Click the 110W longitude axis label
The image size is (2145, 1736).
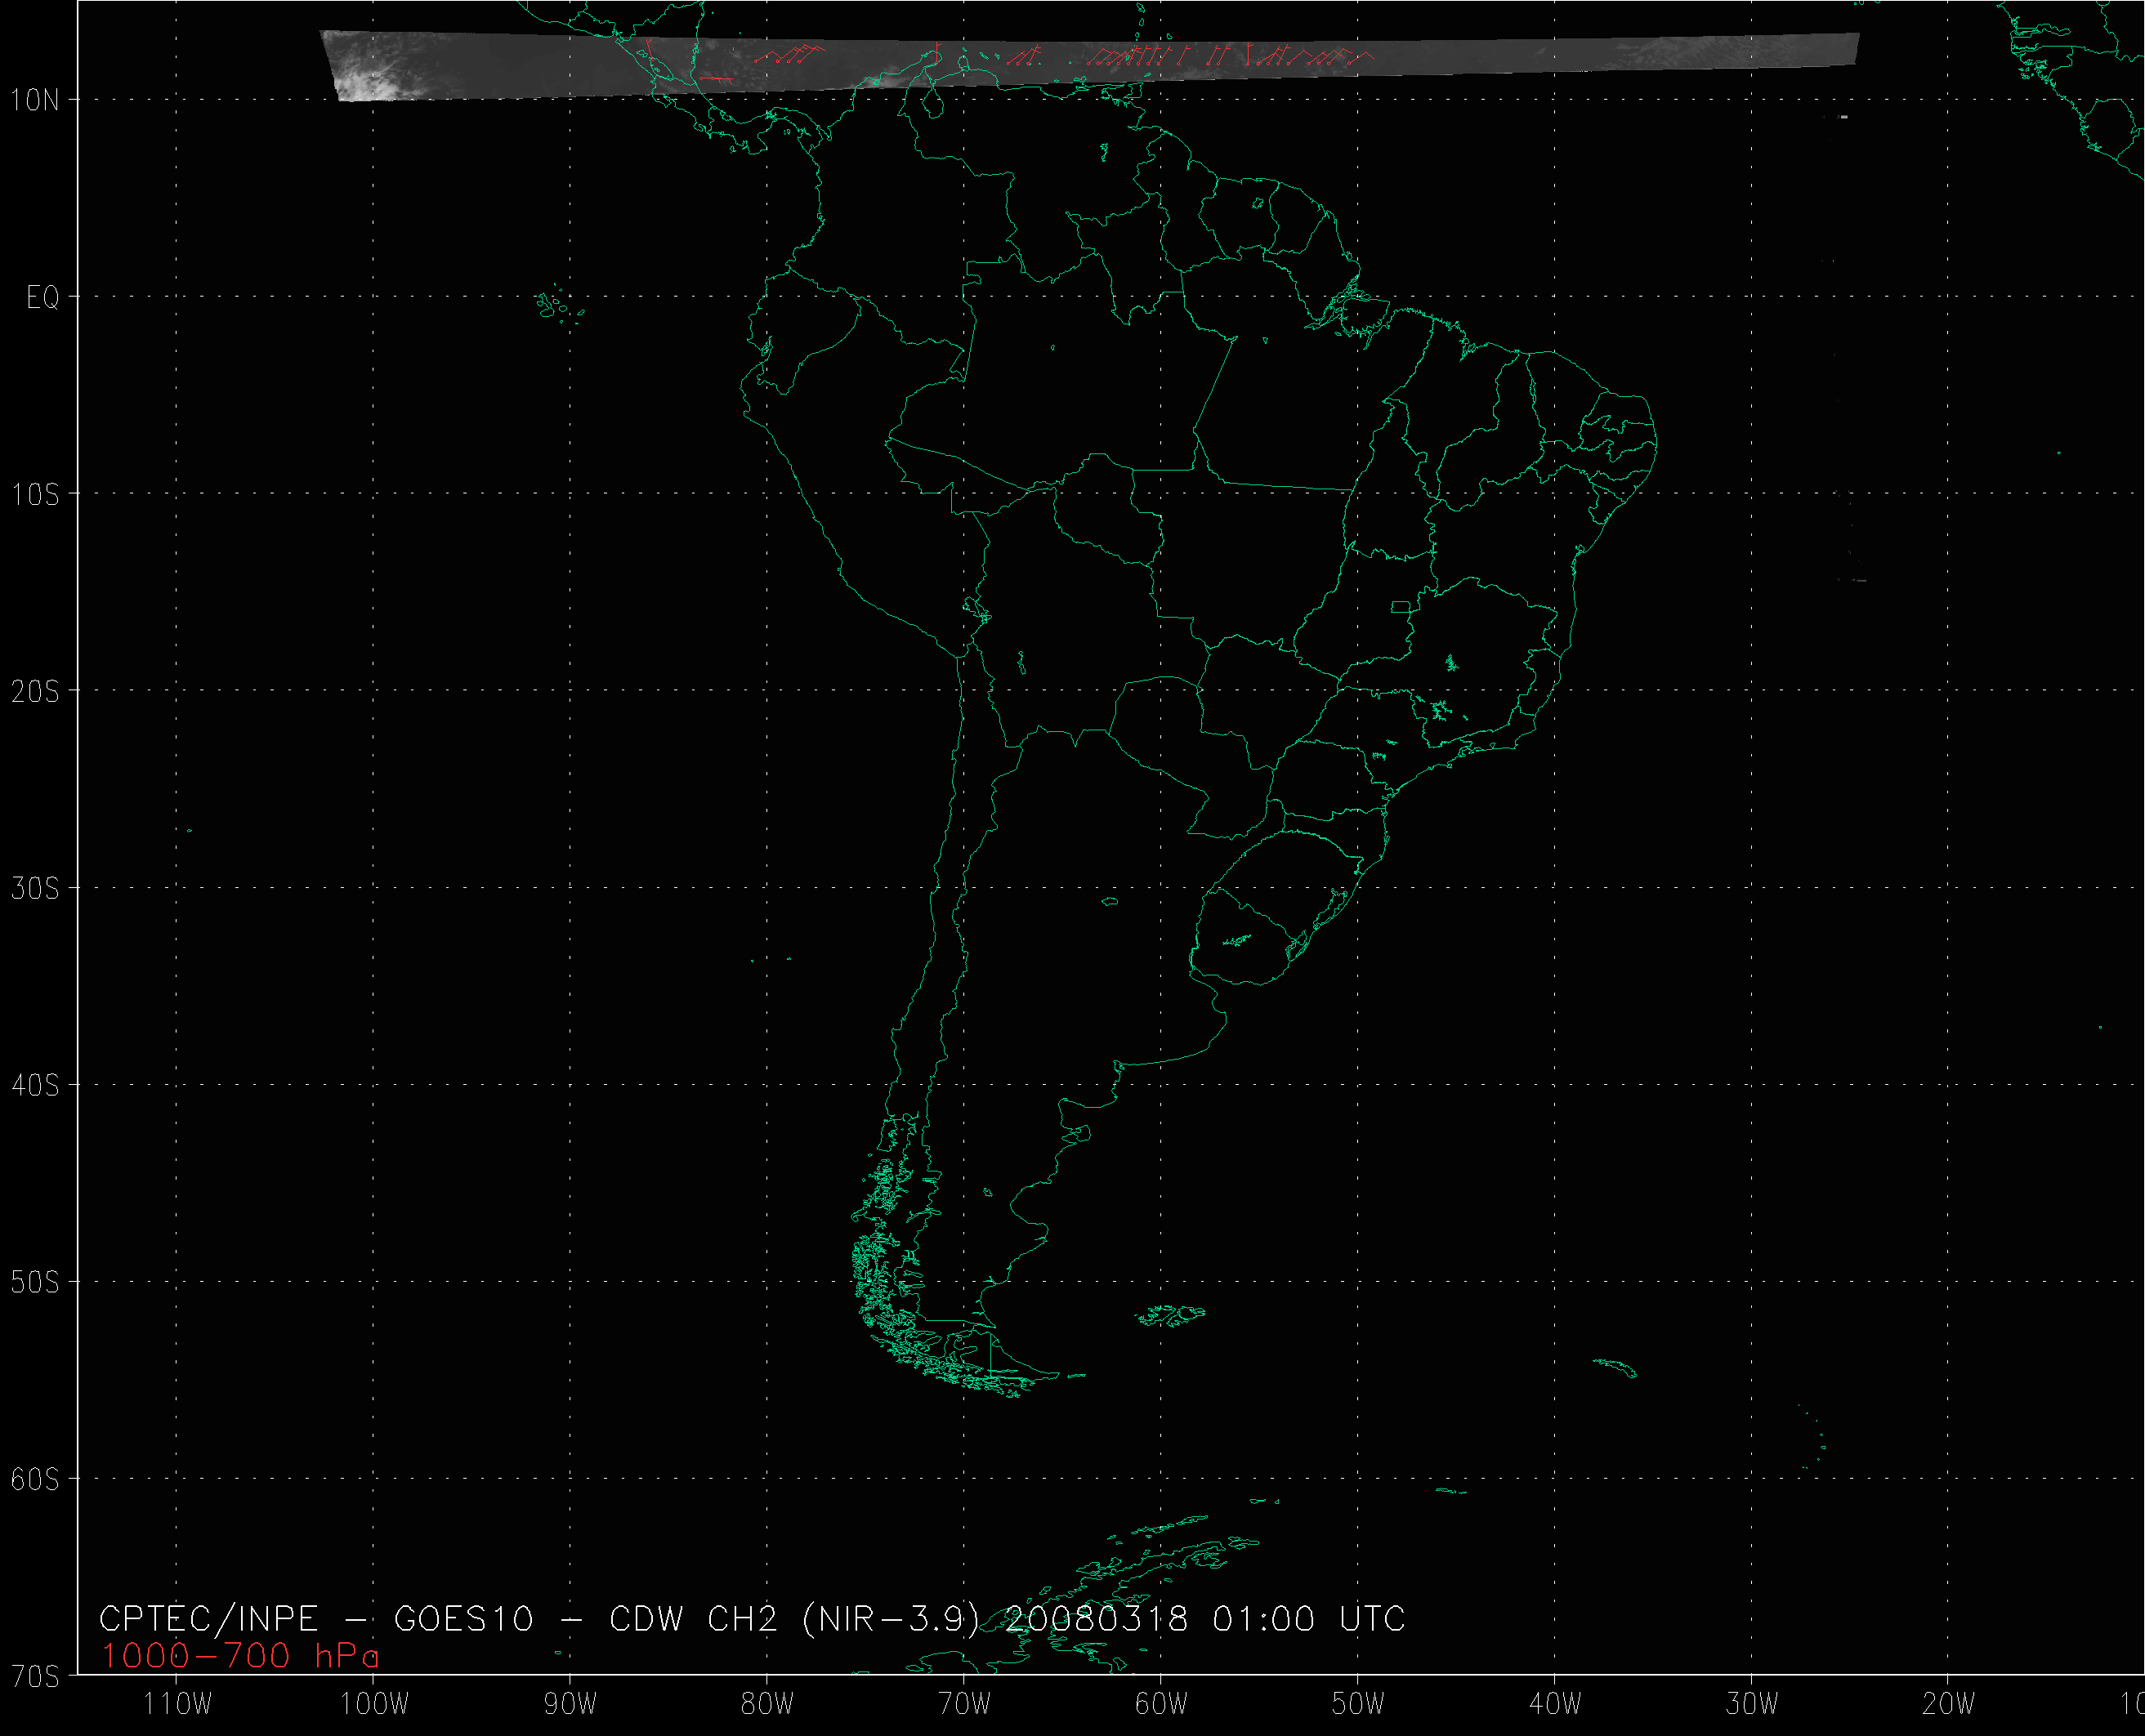tap(177, 1703)
